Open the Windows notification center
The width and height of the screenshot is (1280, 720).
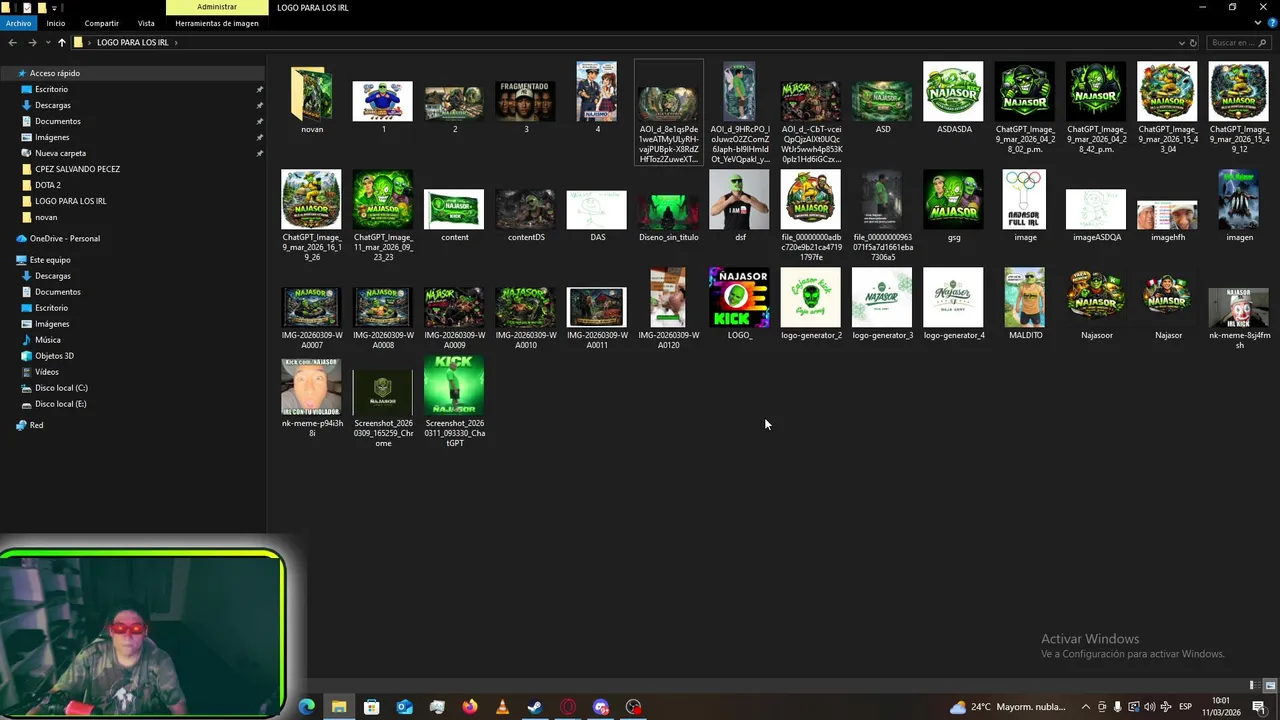1259,707
